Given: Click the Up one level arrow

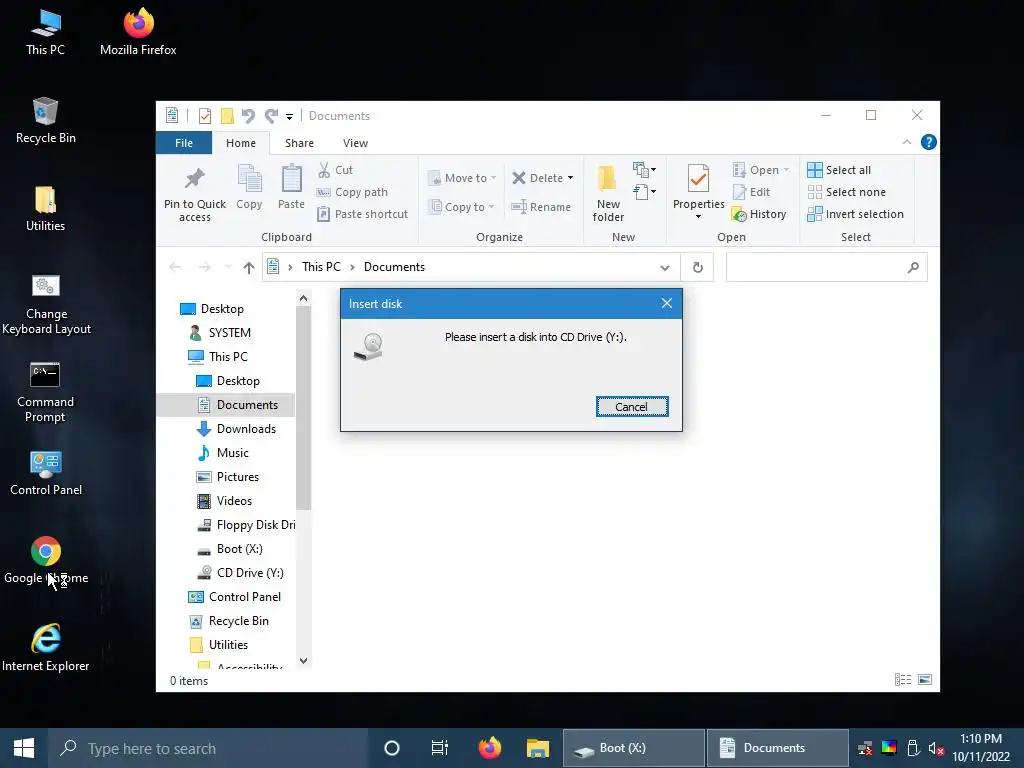Looking at the screenshot, I should [249, 267].
